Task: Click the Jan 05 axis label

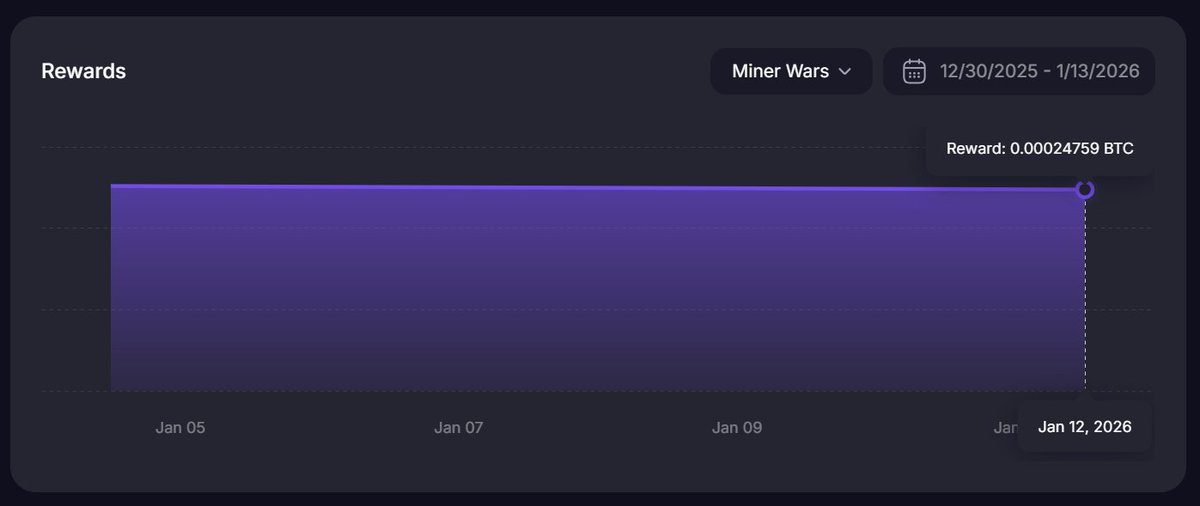Action: pos(180,427)
